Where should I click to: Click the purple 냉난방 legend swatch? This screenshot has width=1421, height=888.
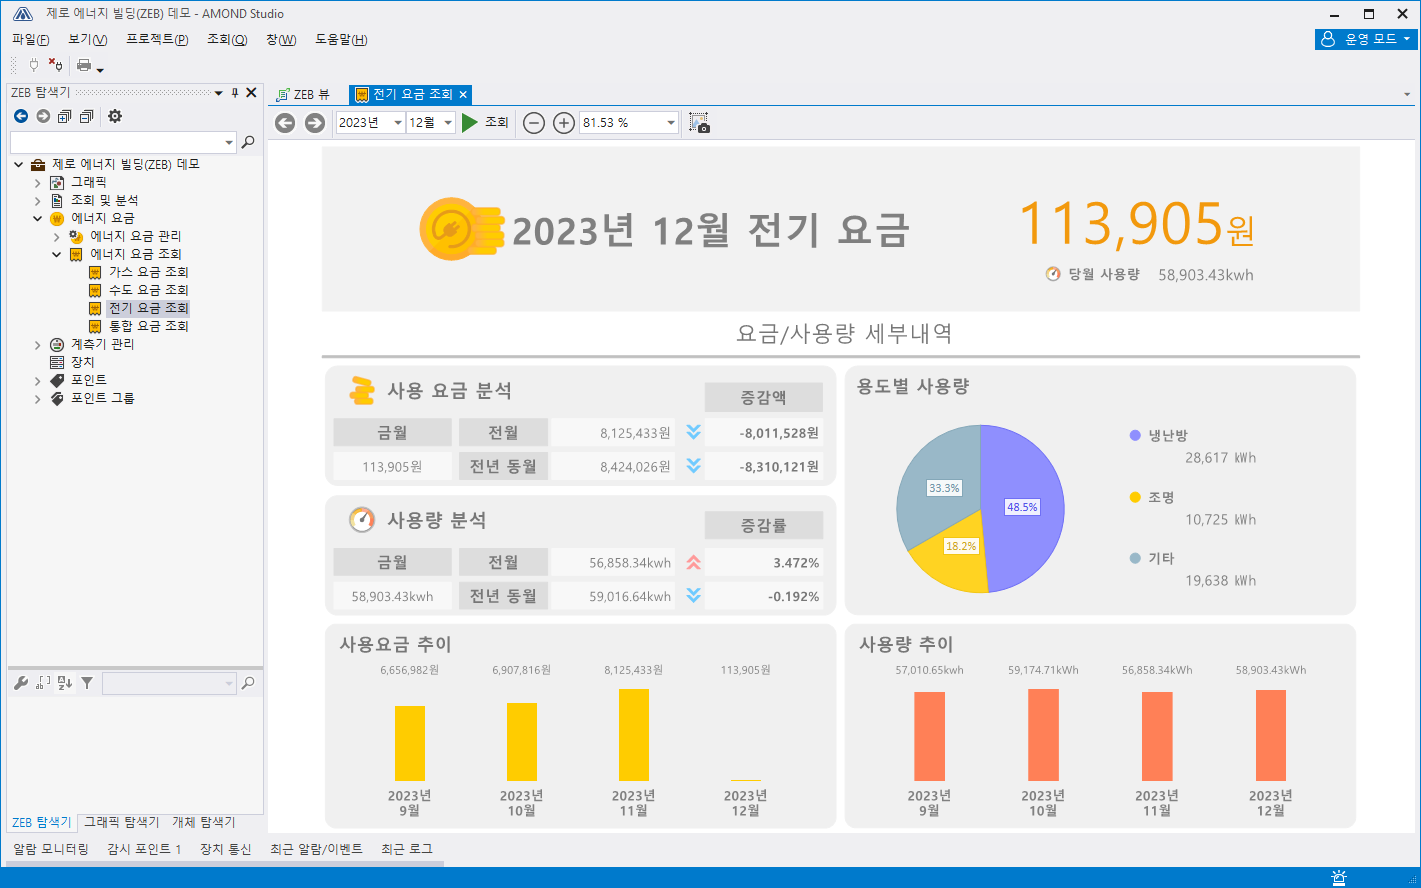(1135, 435)
